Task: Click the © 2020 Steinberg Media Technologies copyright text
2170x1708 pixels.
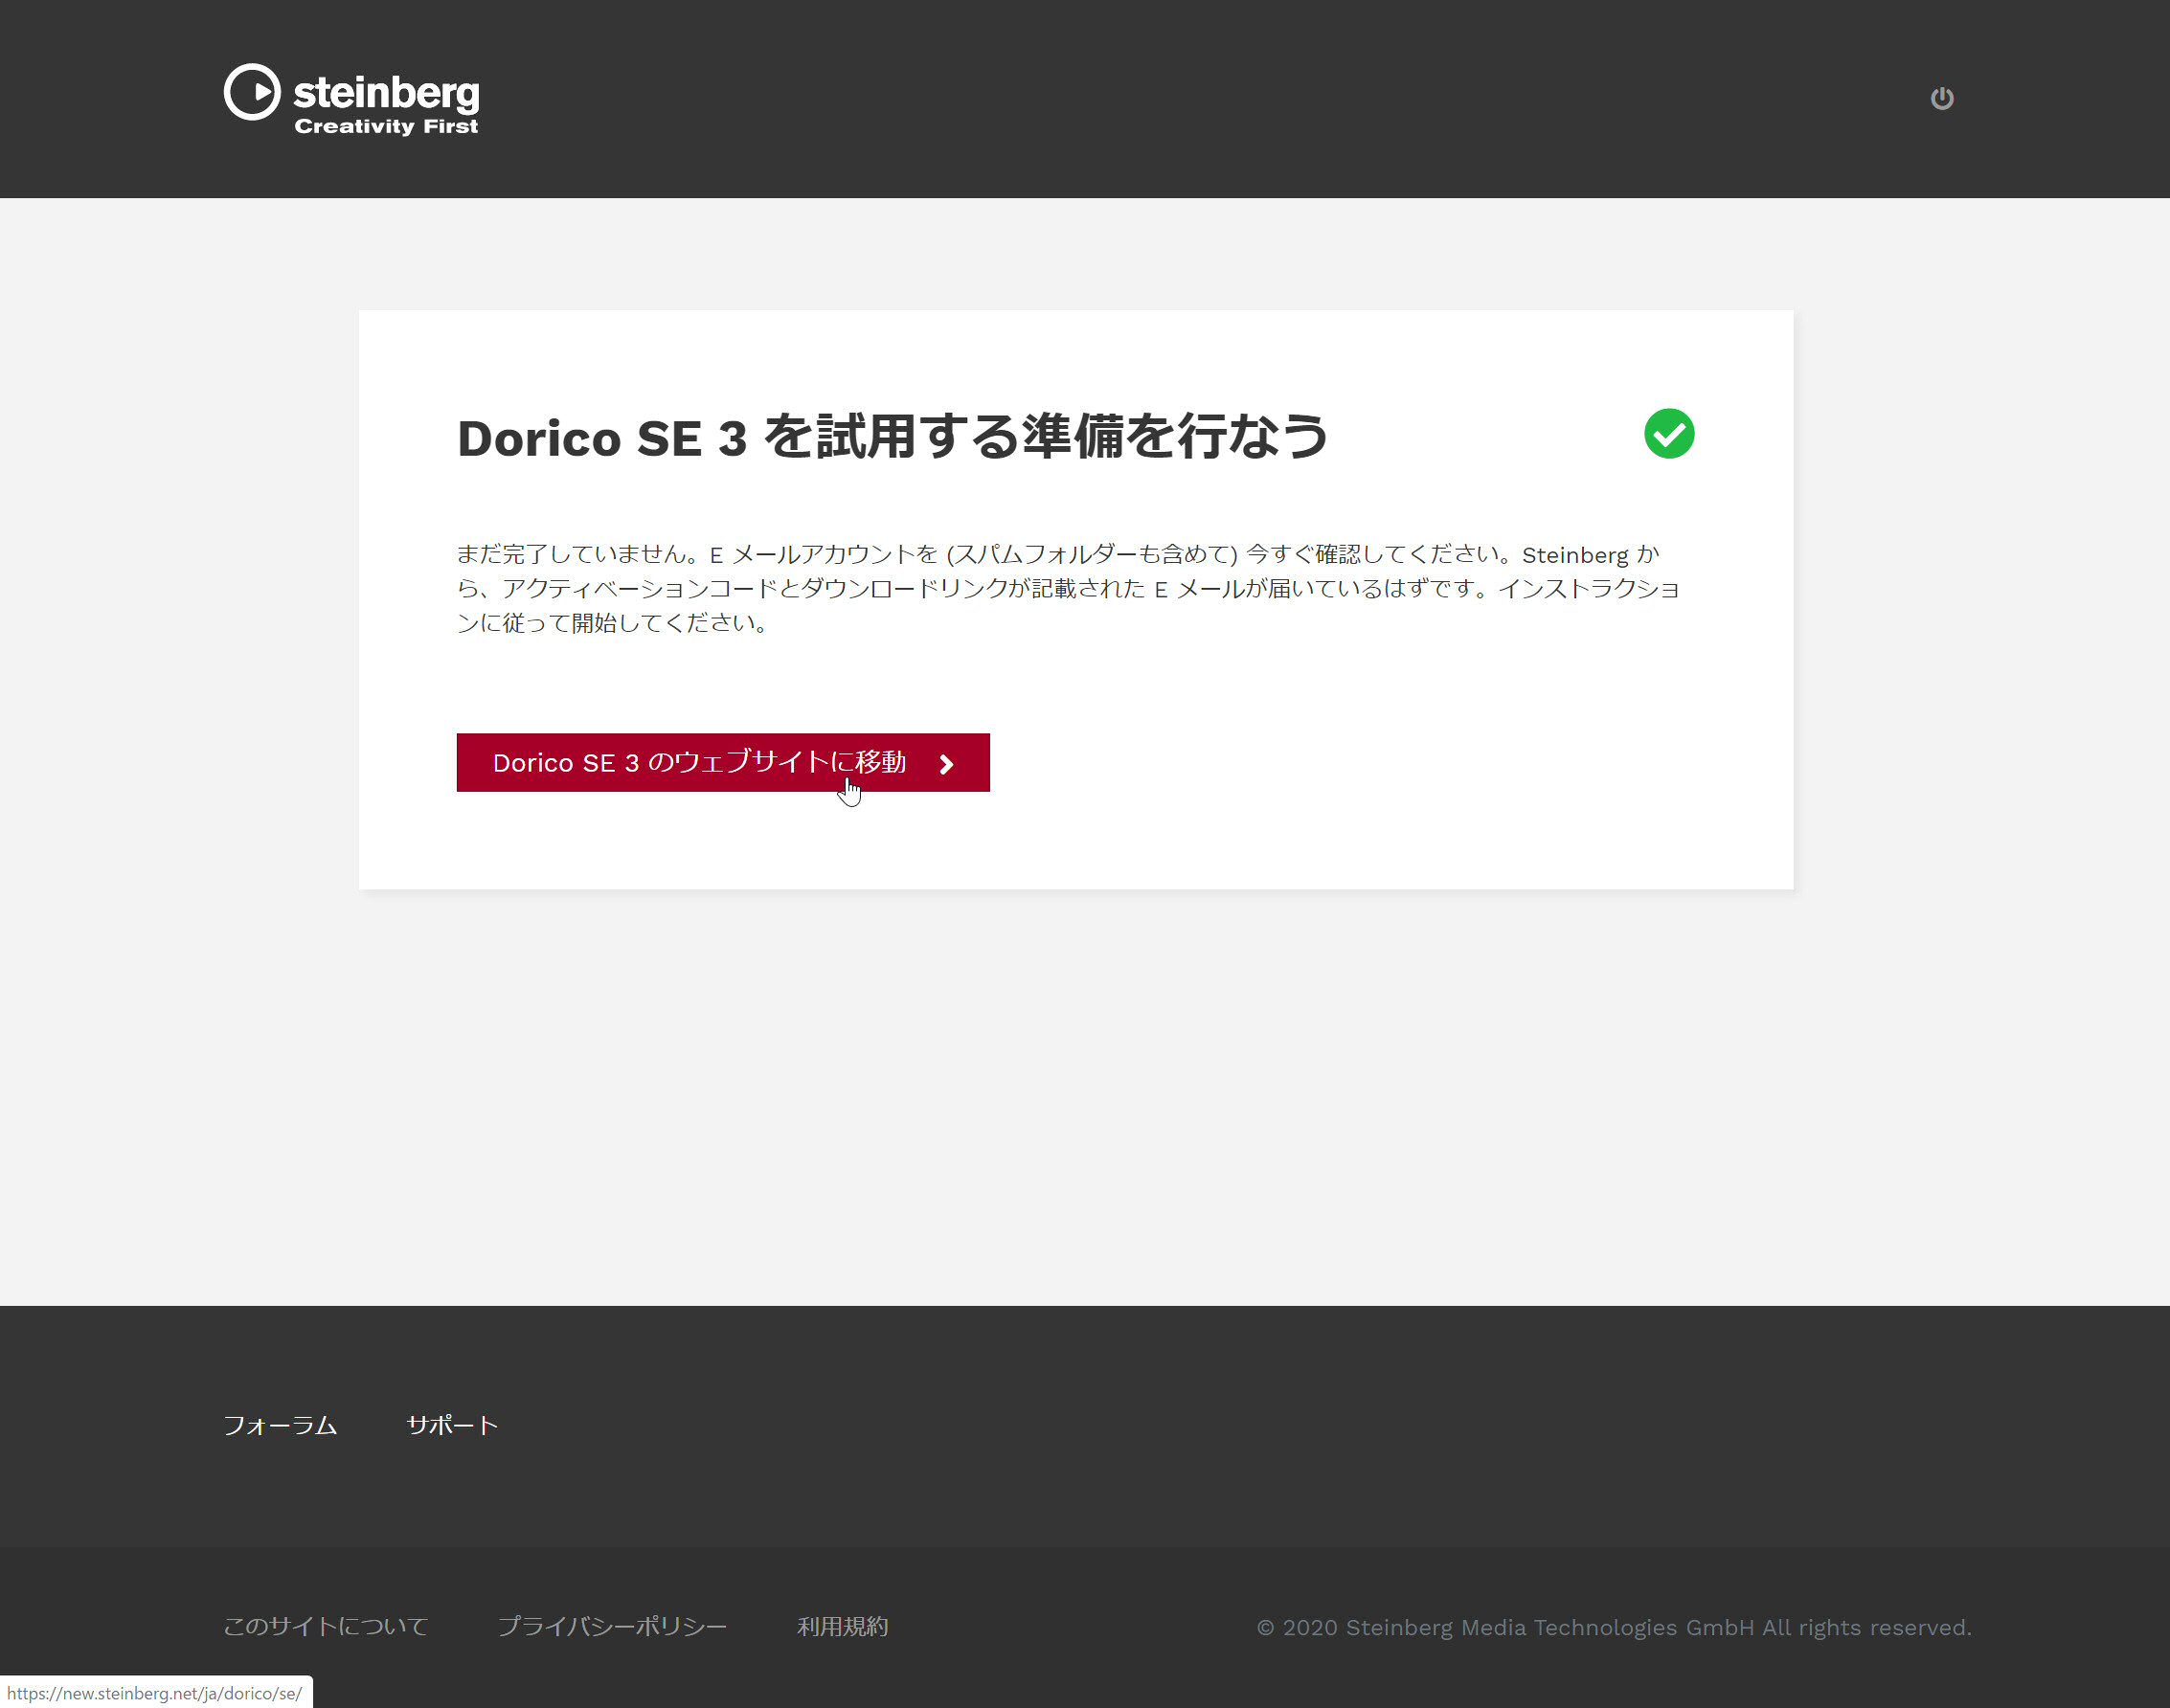Action: pyautogui.click(x=1613, y=1627)
